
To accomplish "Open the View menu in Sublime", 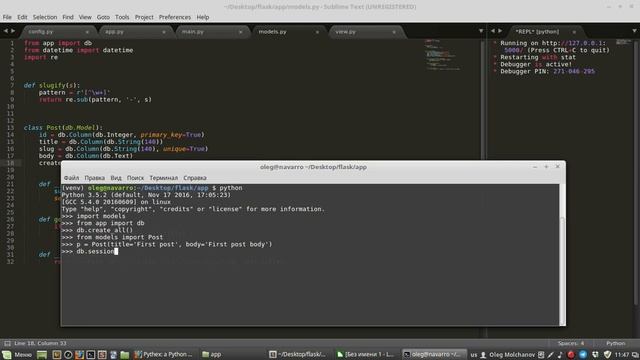I will (x=85, y=17).
